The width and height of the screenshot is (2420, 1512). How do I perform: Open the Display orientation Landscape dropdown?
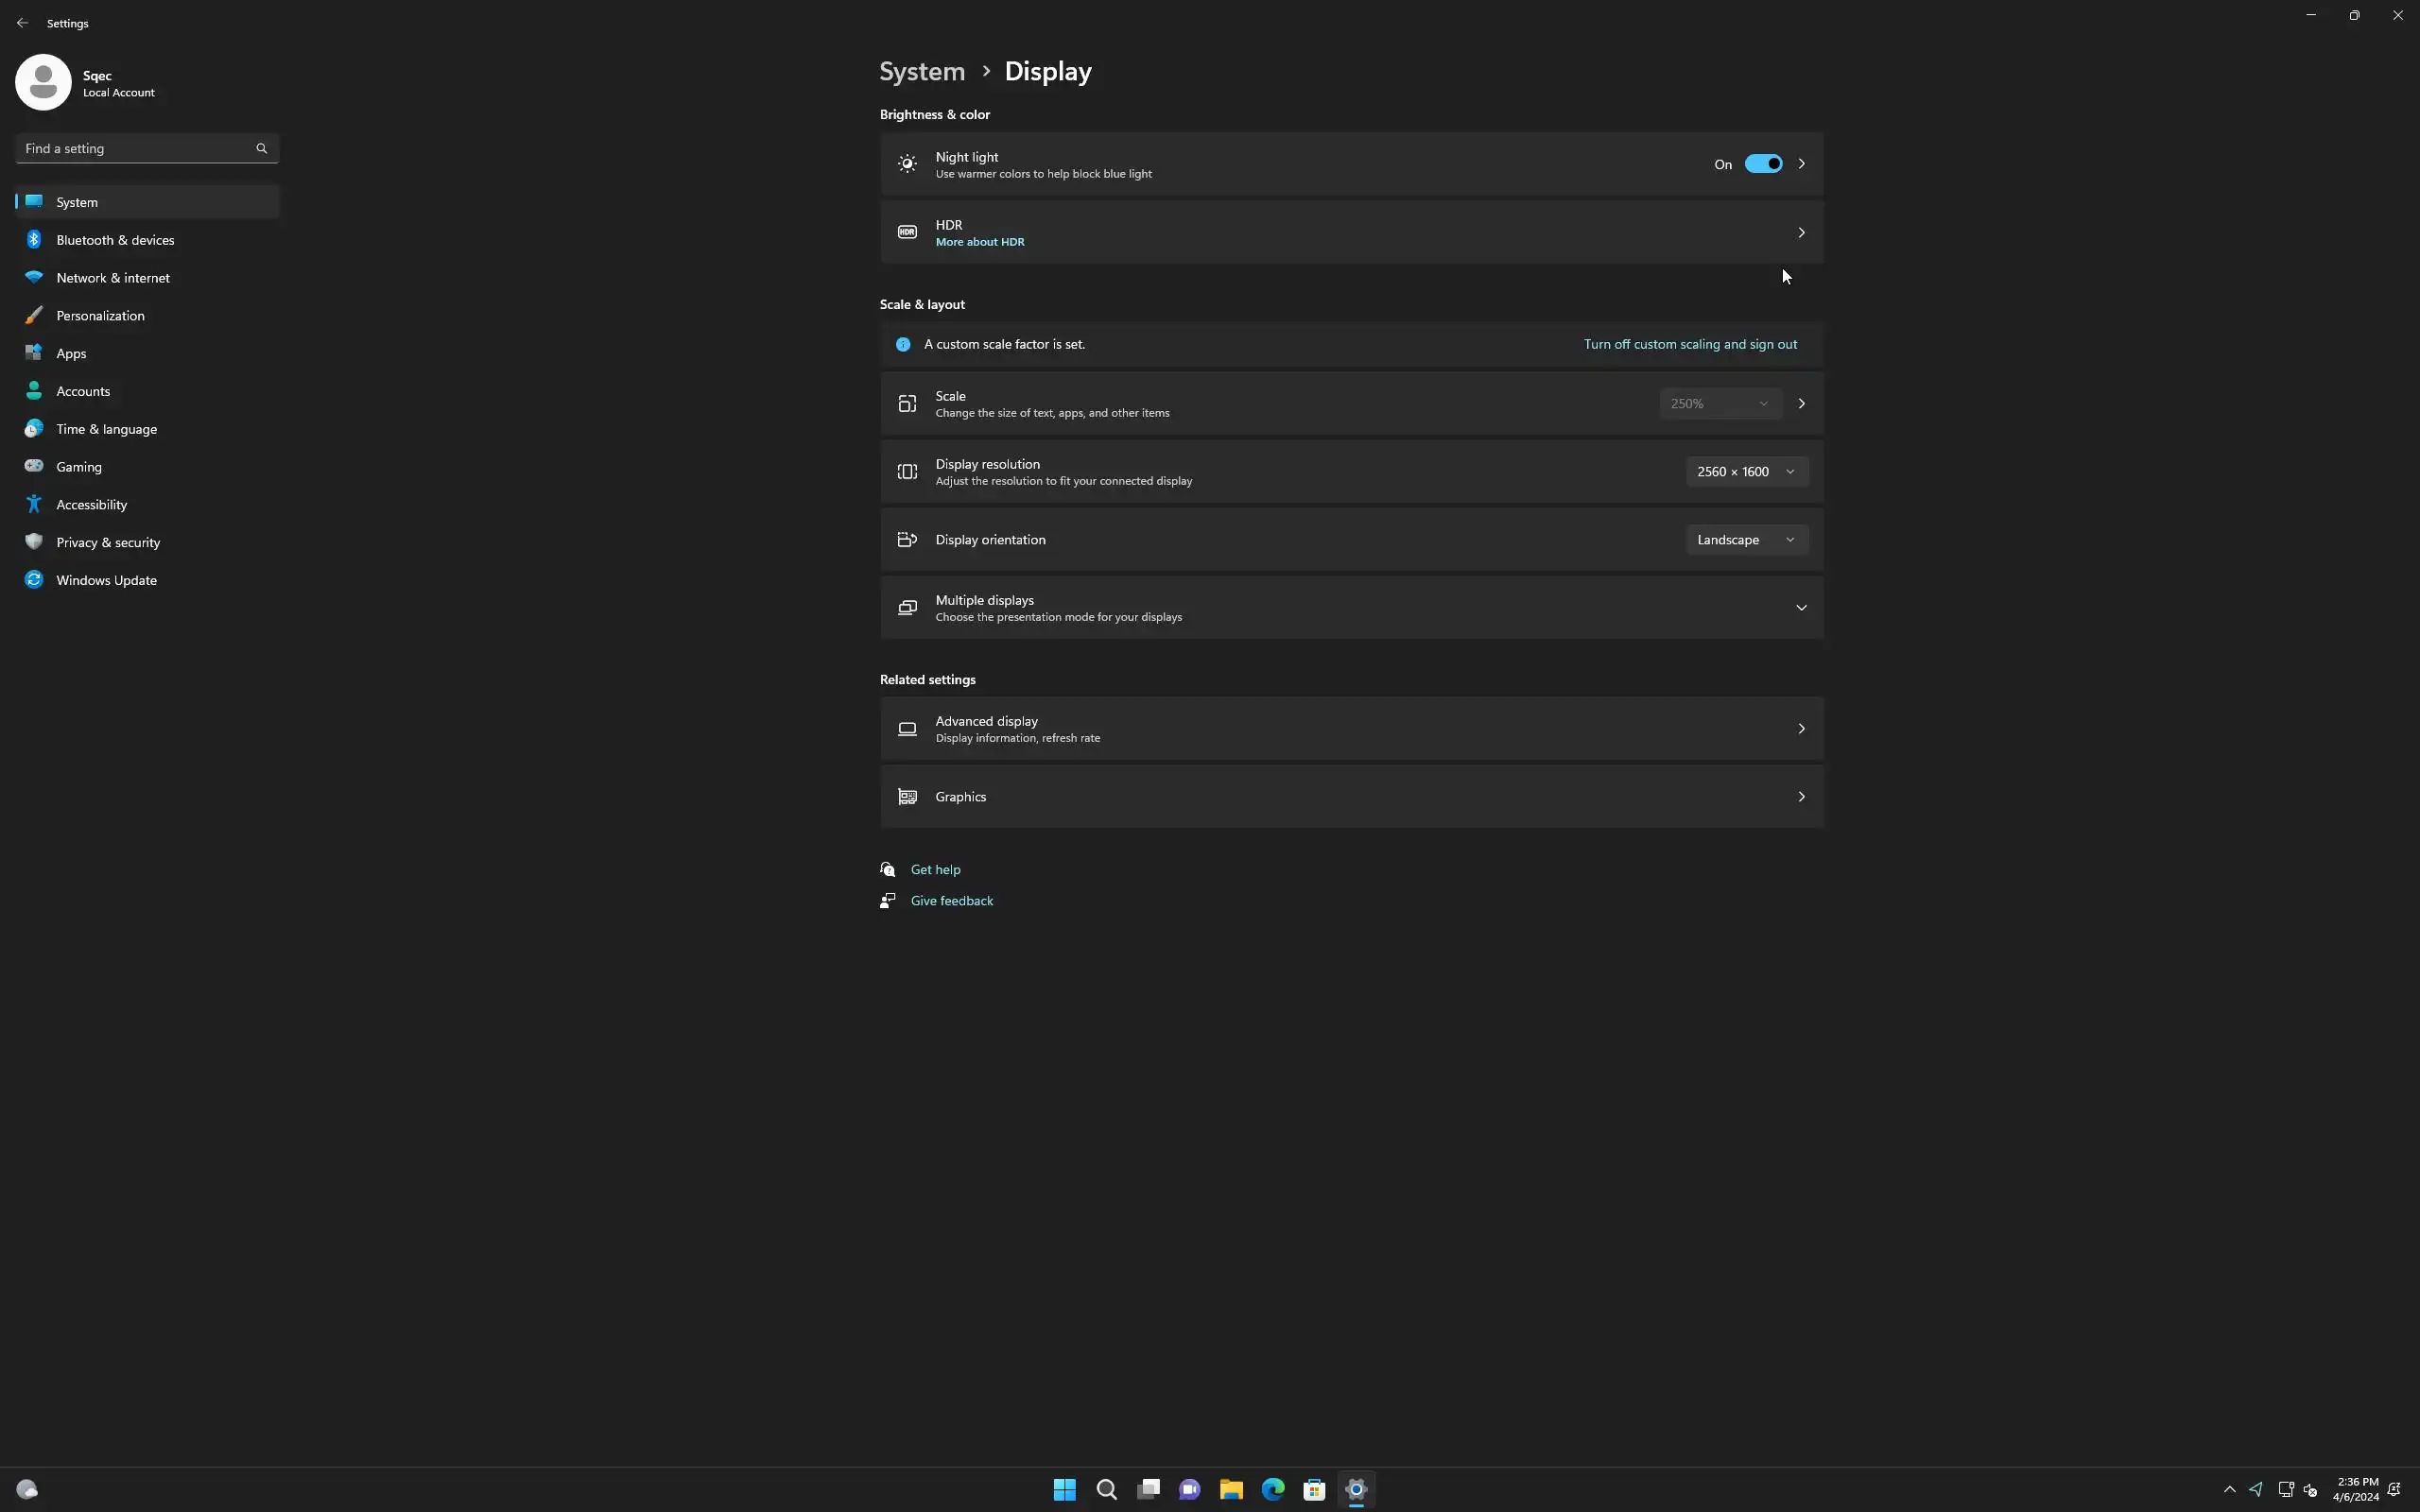pos(1746,540)
